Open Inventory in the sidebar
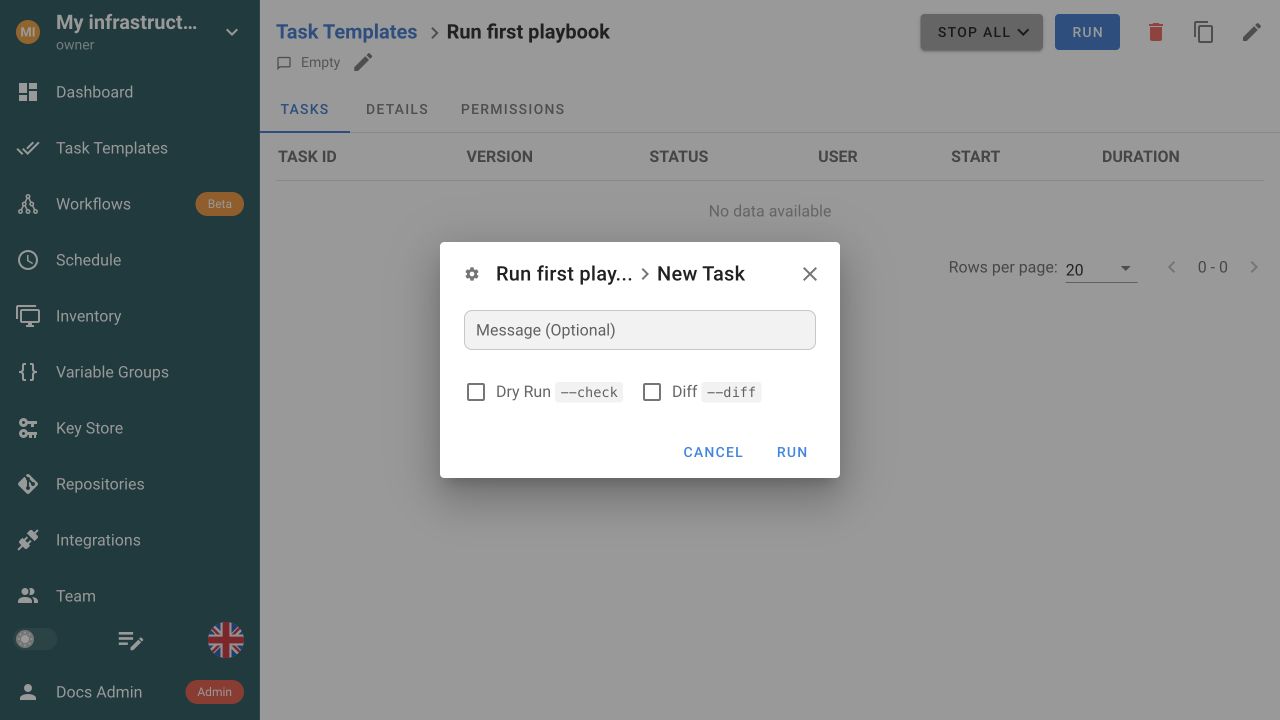The image size is (1280, 720). point(130,316)
